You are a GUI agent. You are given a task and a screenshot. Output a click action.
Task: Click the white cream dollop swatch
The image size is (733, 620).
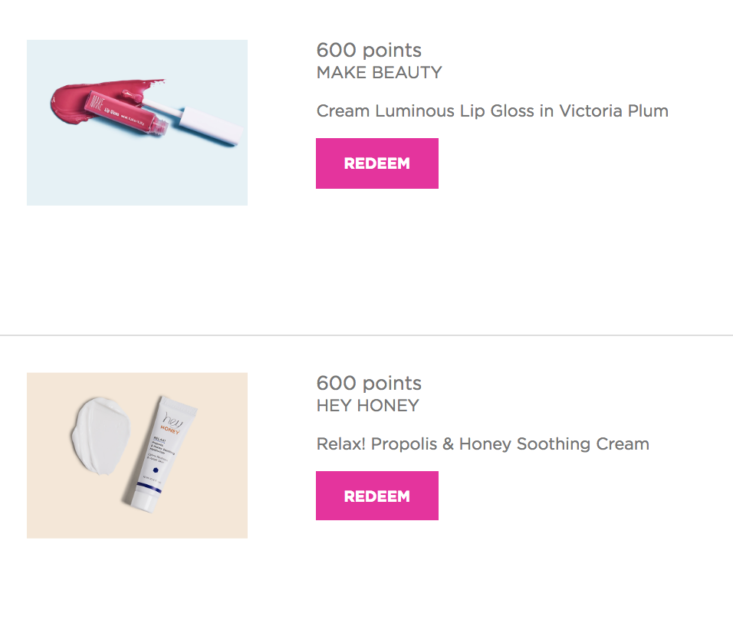[x=100, y=436]
